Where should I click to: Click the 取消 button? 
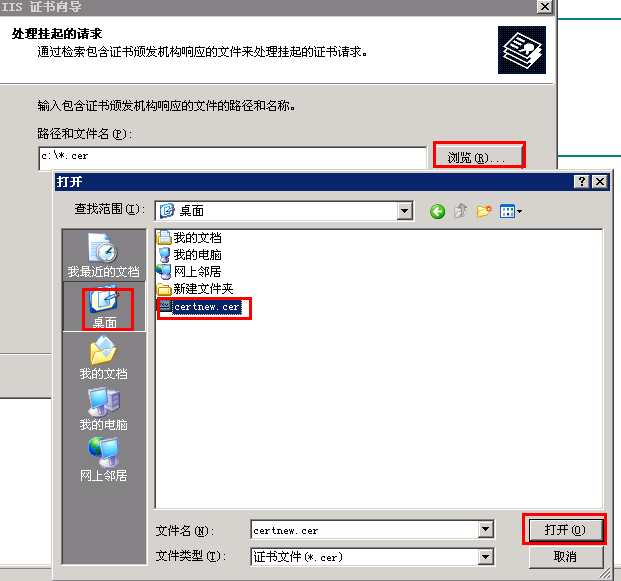566,557
